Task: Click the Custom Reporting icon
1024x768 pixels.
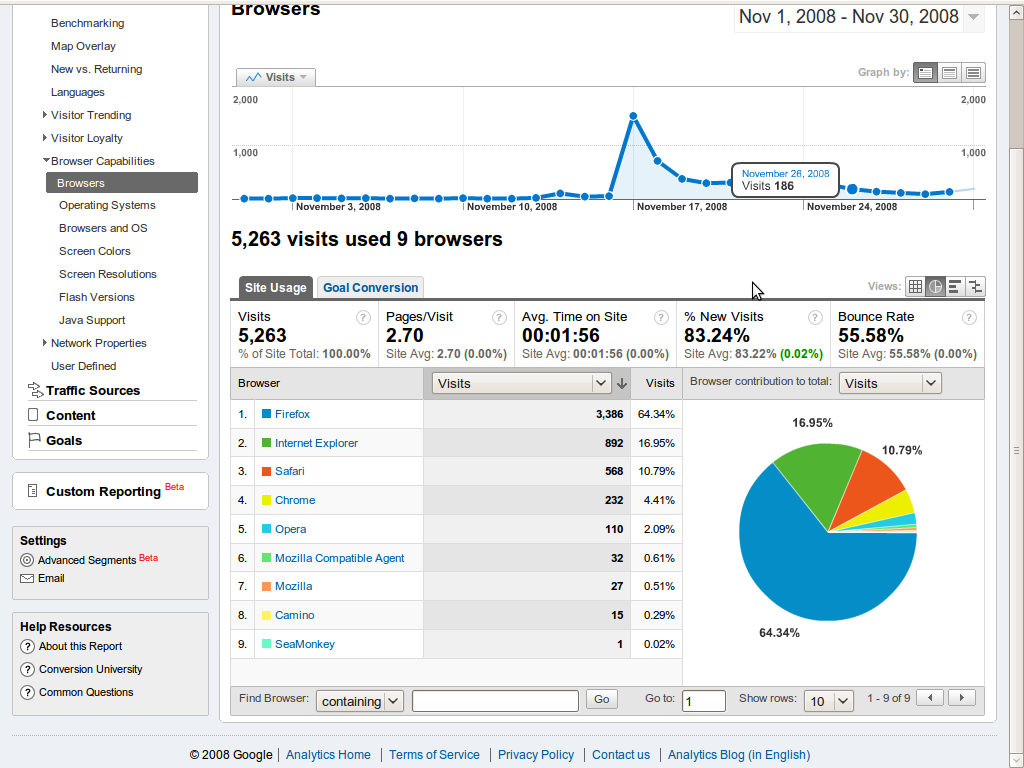Action: 33,490
